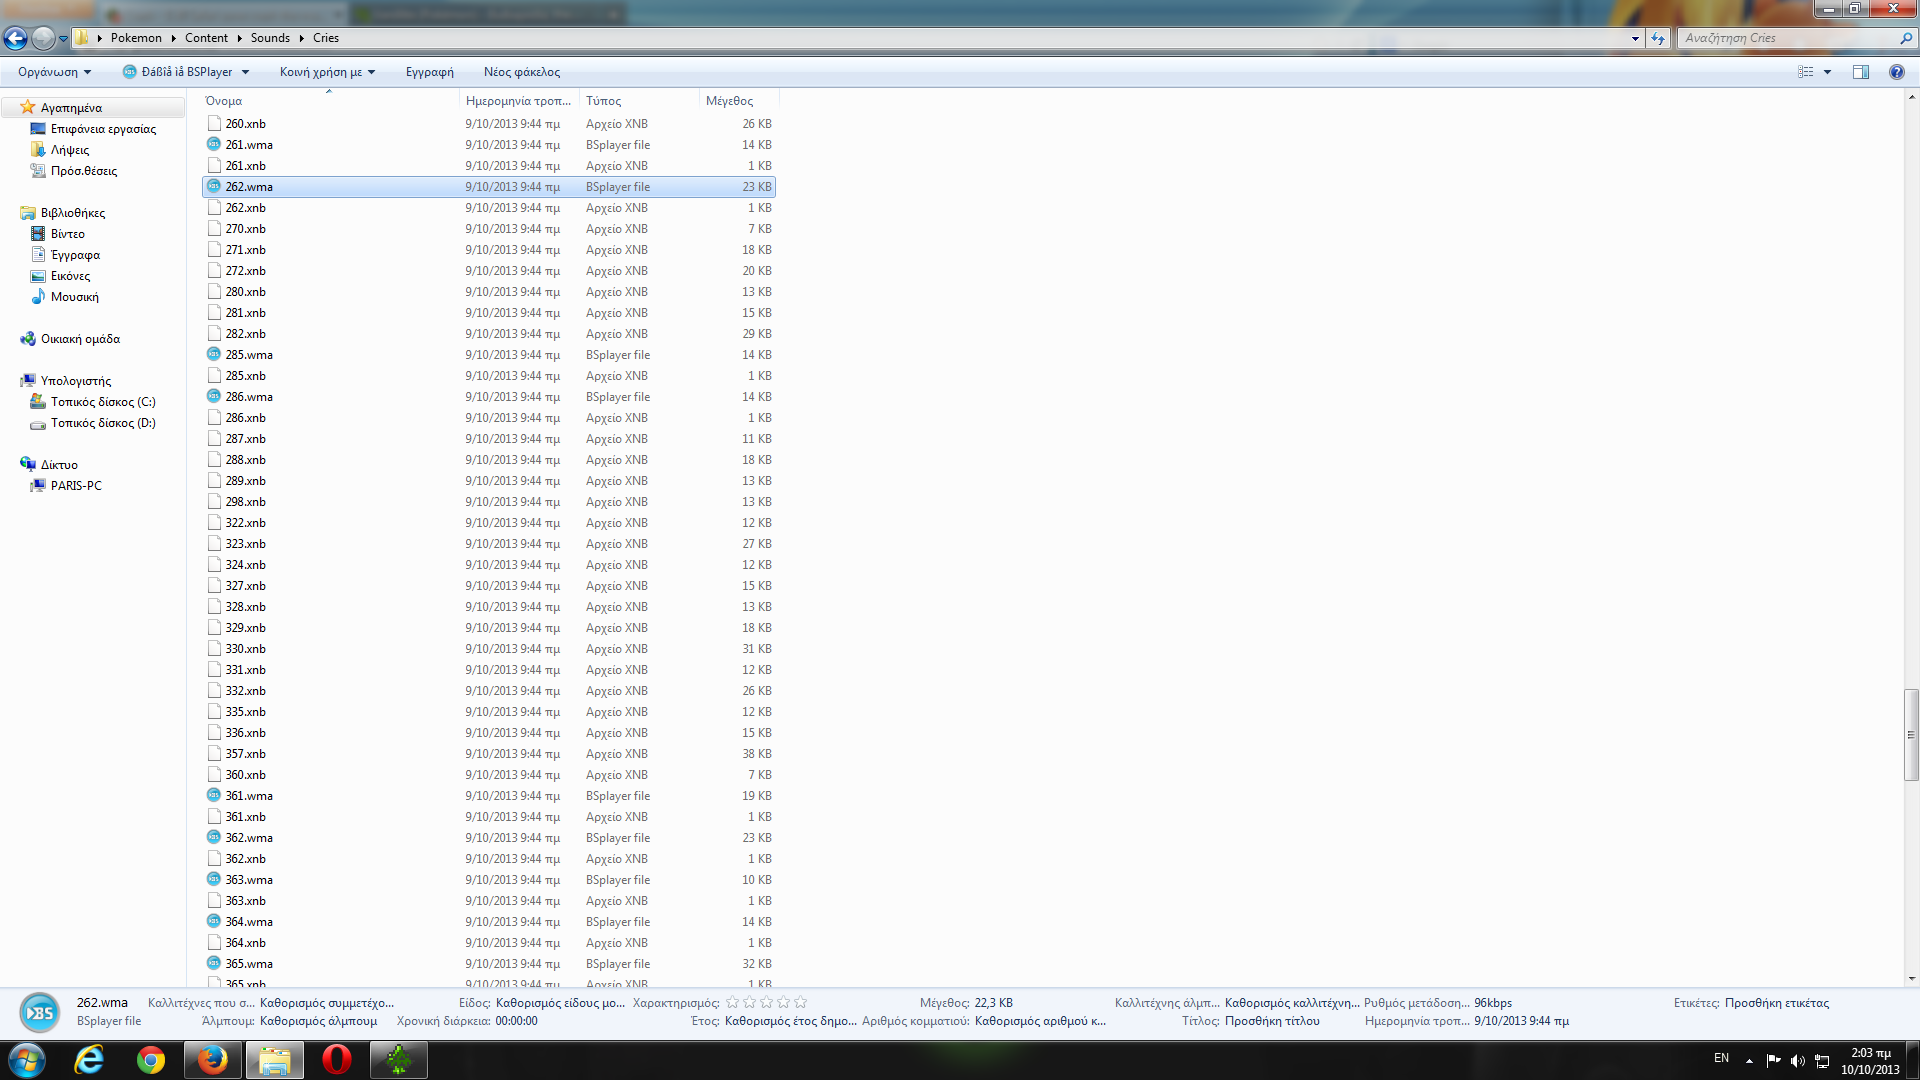Expand the Content breadcrumb arrow
1920x1080 pixels.
coord(239,38)
